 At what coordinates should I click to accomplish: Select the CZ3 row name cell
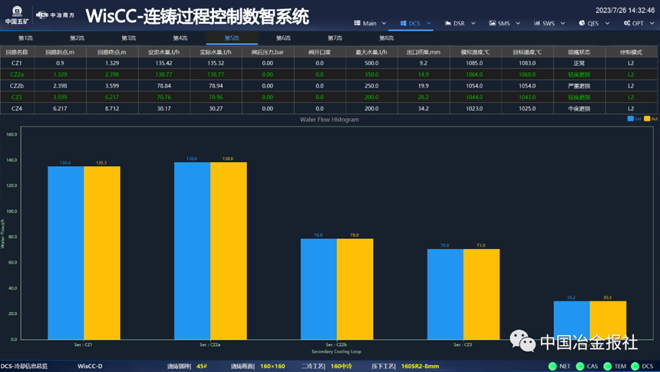click(17, 97)
